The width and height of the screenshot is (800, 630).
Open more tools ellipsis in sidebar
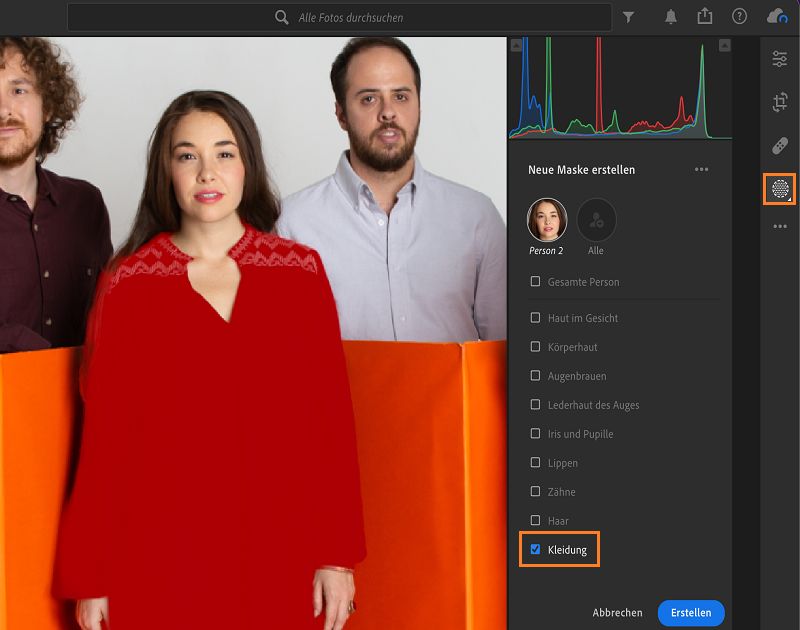780,226
